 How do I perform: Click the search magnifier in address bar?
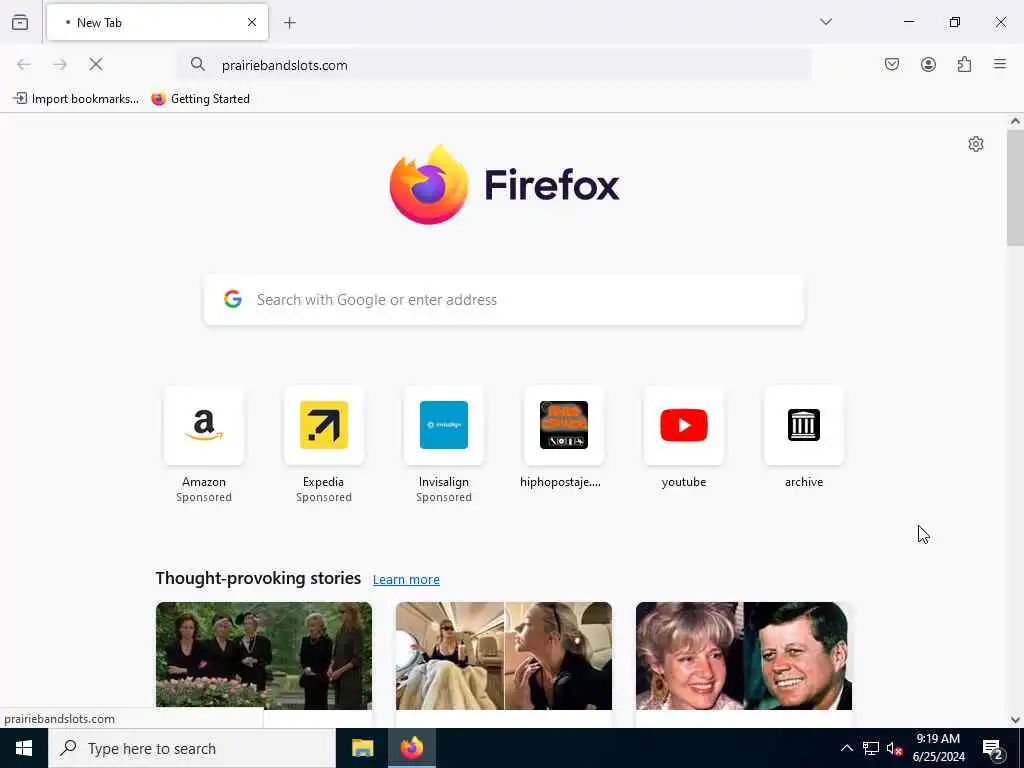click(x=198, y=64)
